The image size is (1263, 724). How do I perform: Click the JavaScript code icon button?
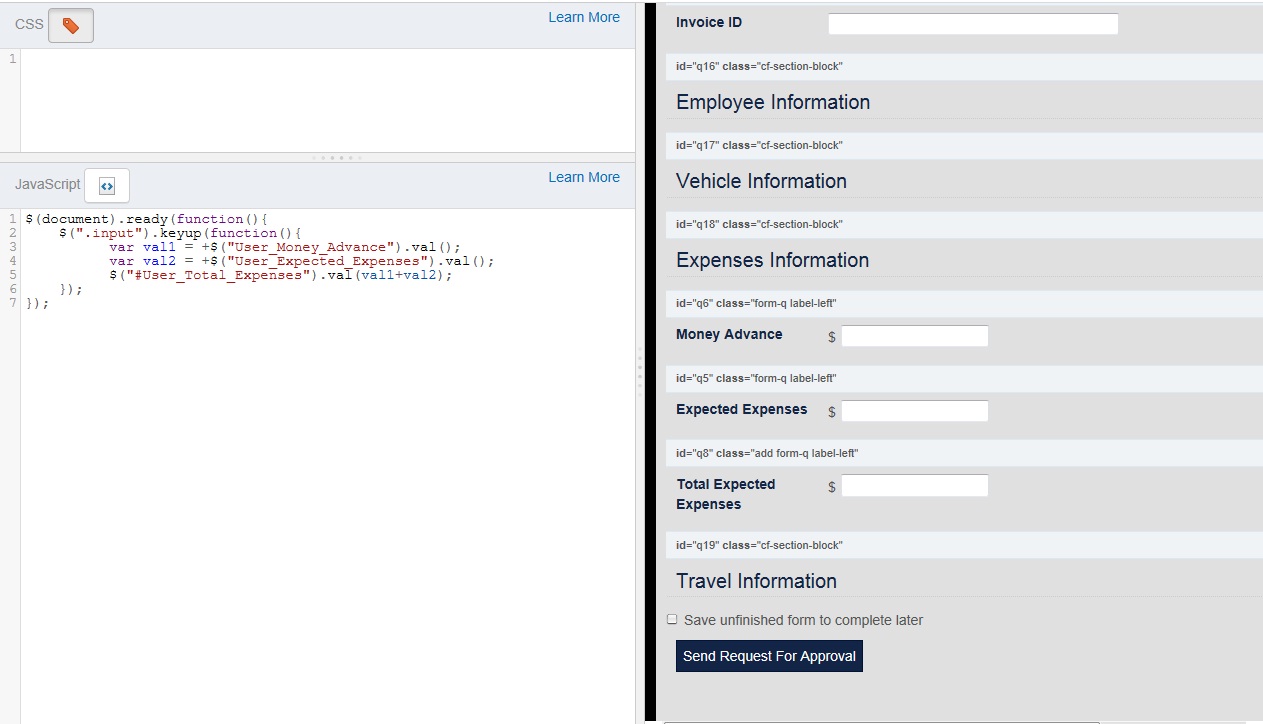[107, 185]
